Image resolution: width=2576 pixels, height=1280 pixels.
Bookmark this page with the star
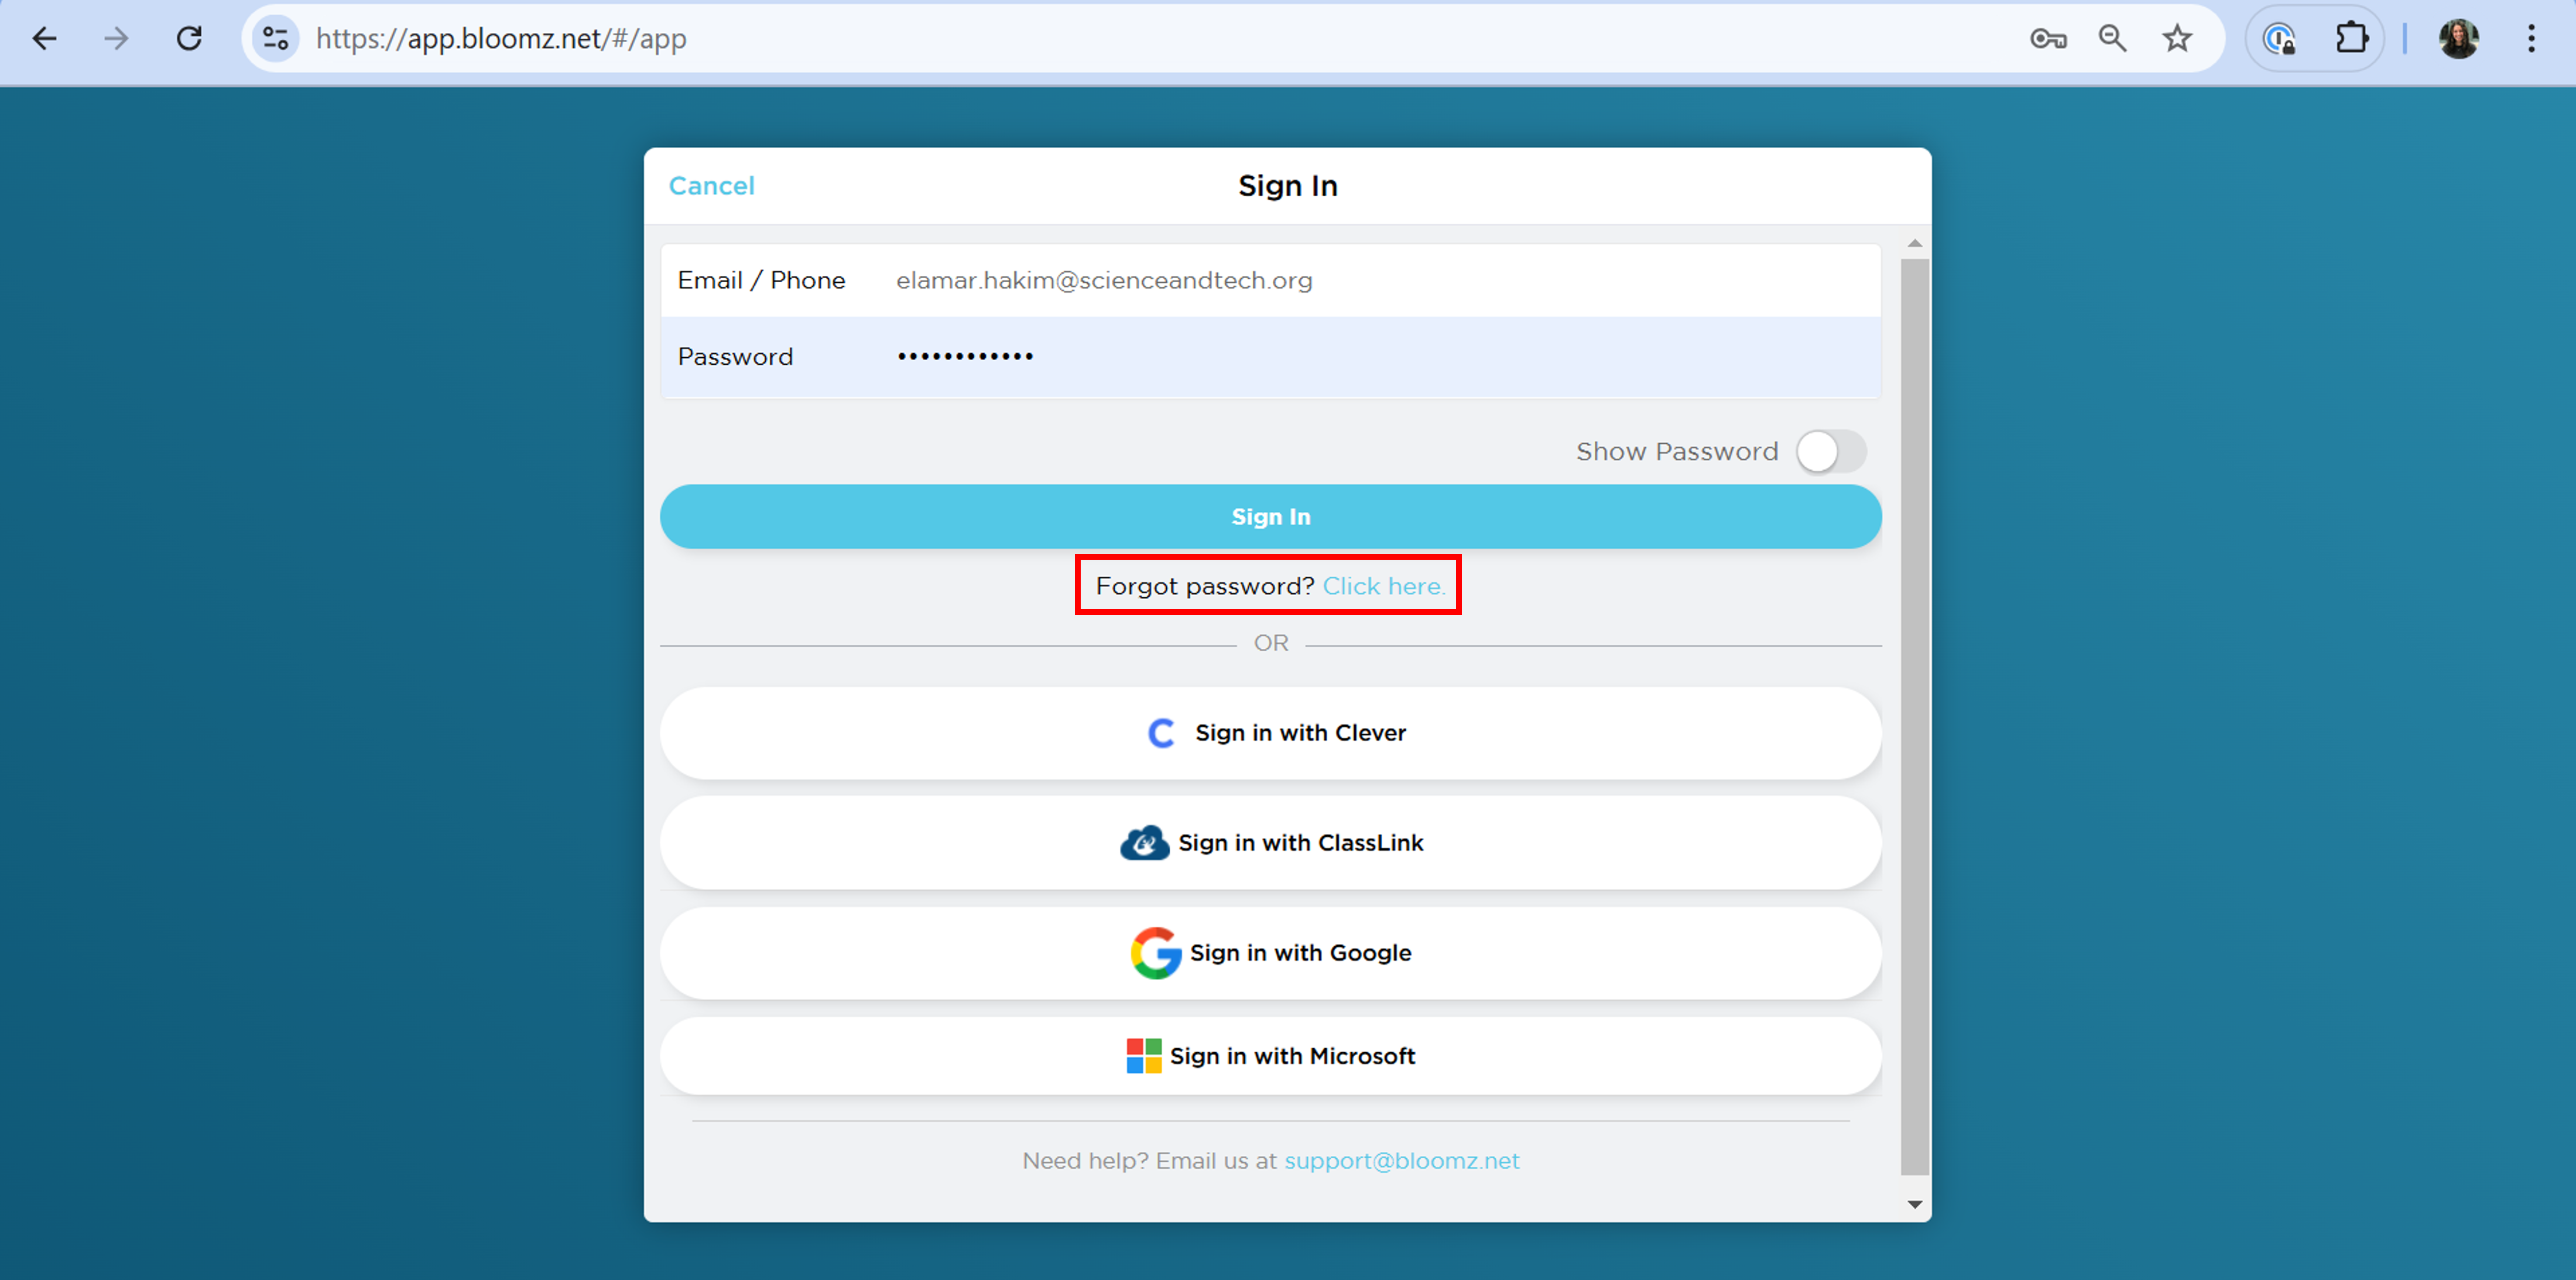pos(2177,39)
